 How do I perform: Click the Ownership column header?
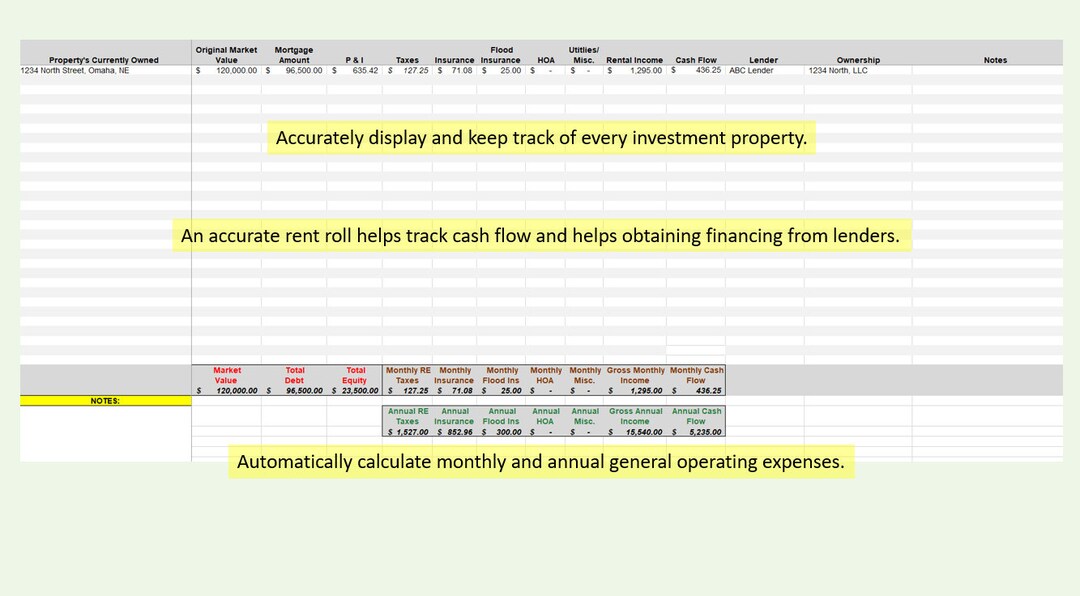point(858,60)
